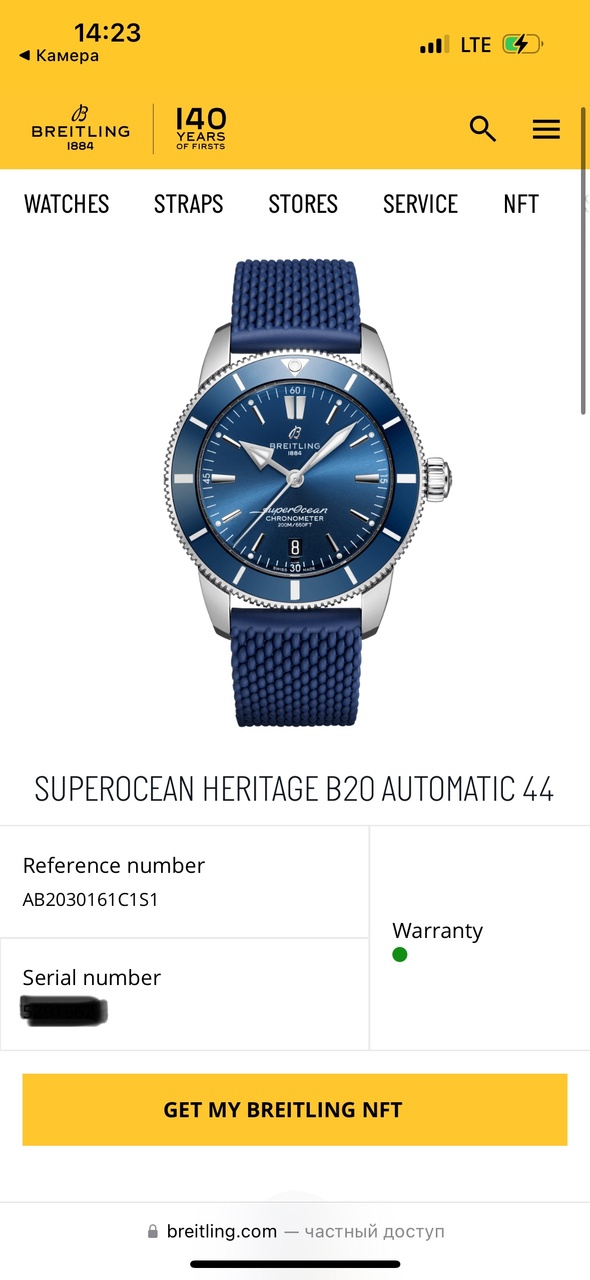This screenshot has height=1280, width=590.
Task: Tap the LTE signal bars indicator
Action: click(434, 45)
